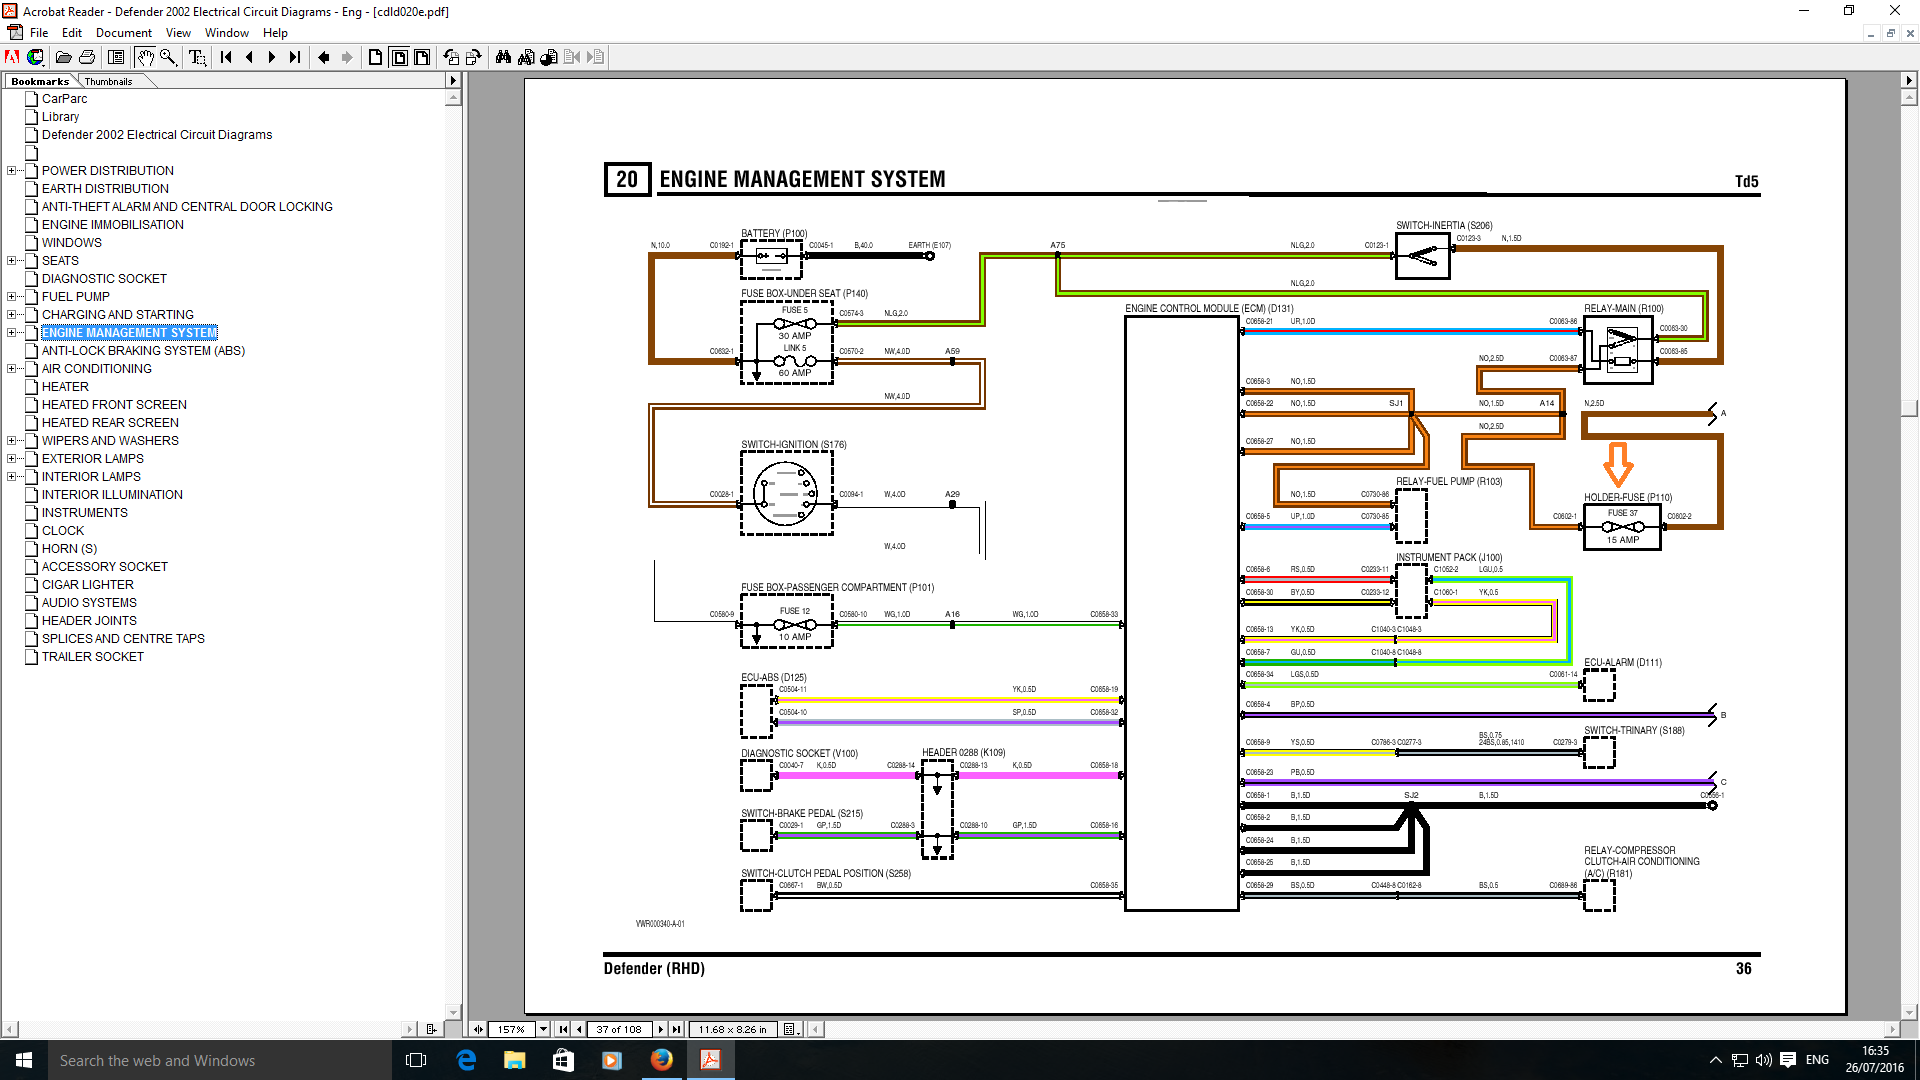Select the Text Select tool
The width and height of the screenshot is (1920, 1080).
click(197, 57)
